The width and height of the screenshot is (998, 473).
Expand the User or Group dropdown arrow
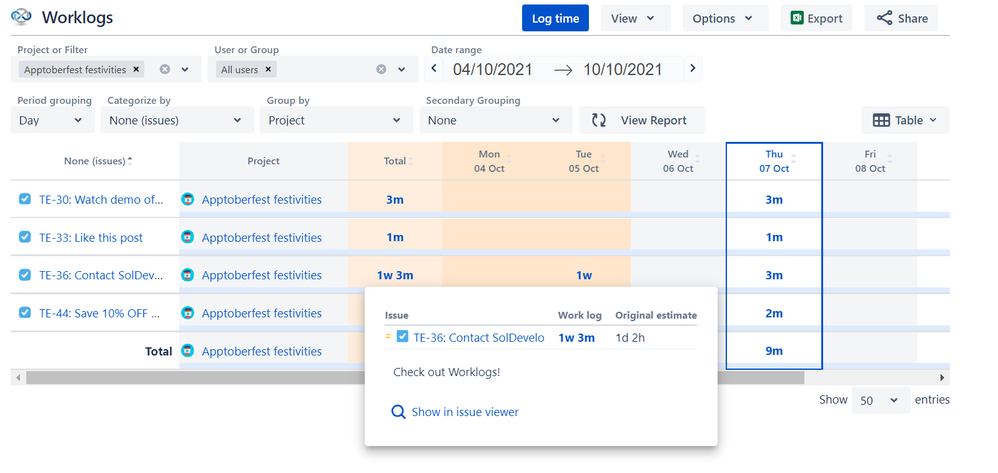(x=402, y=69)
